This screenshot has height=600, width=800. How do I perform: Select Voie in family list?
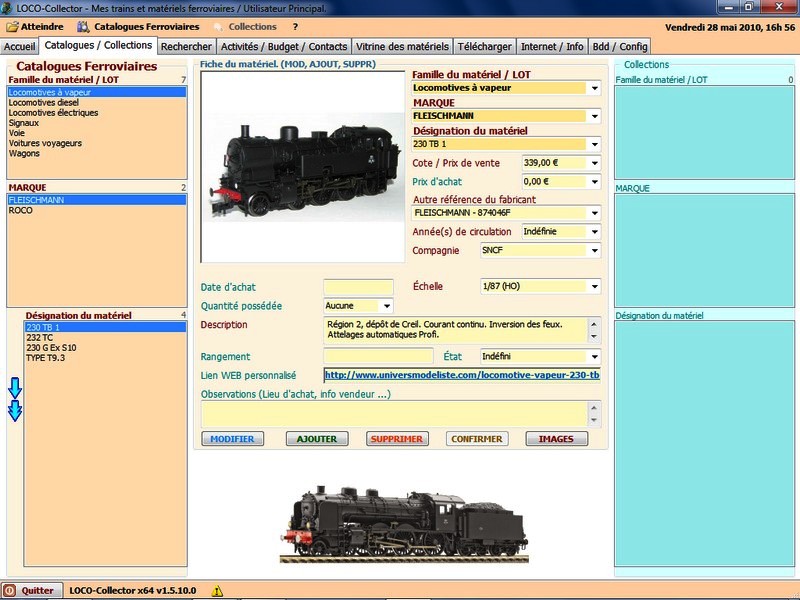point(96,133)
